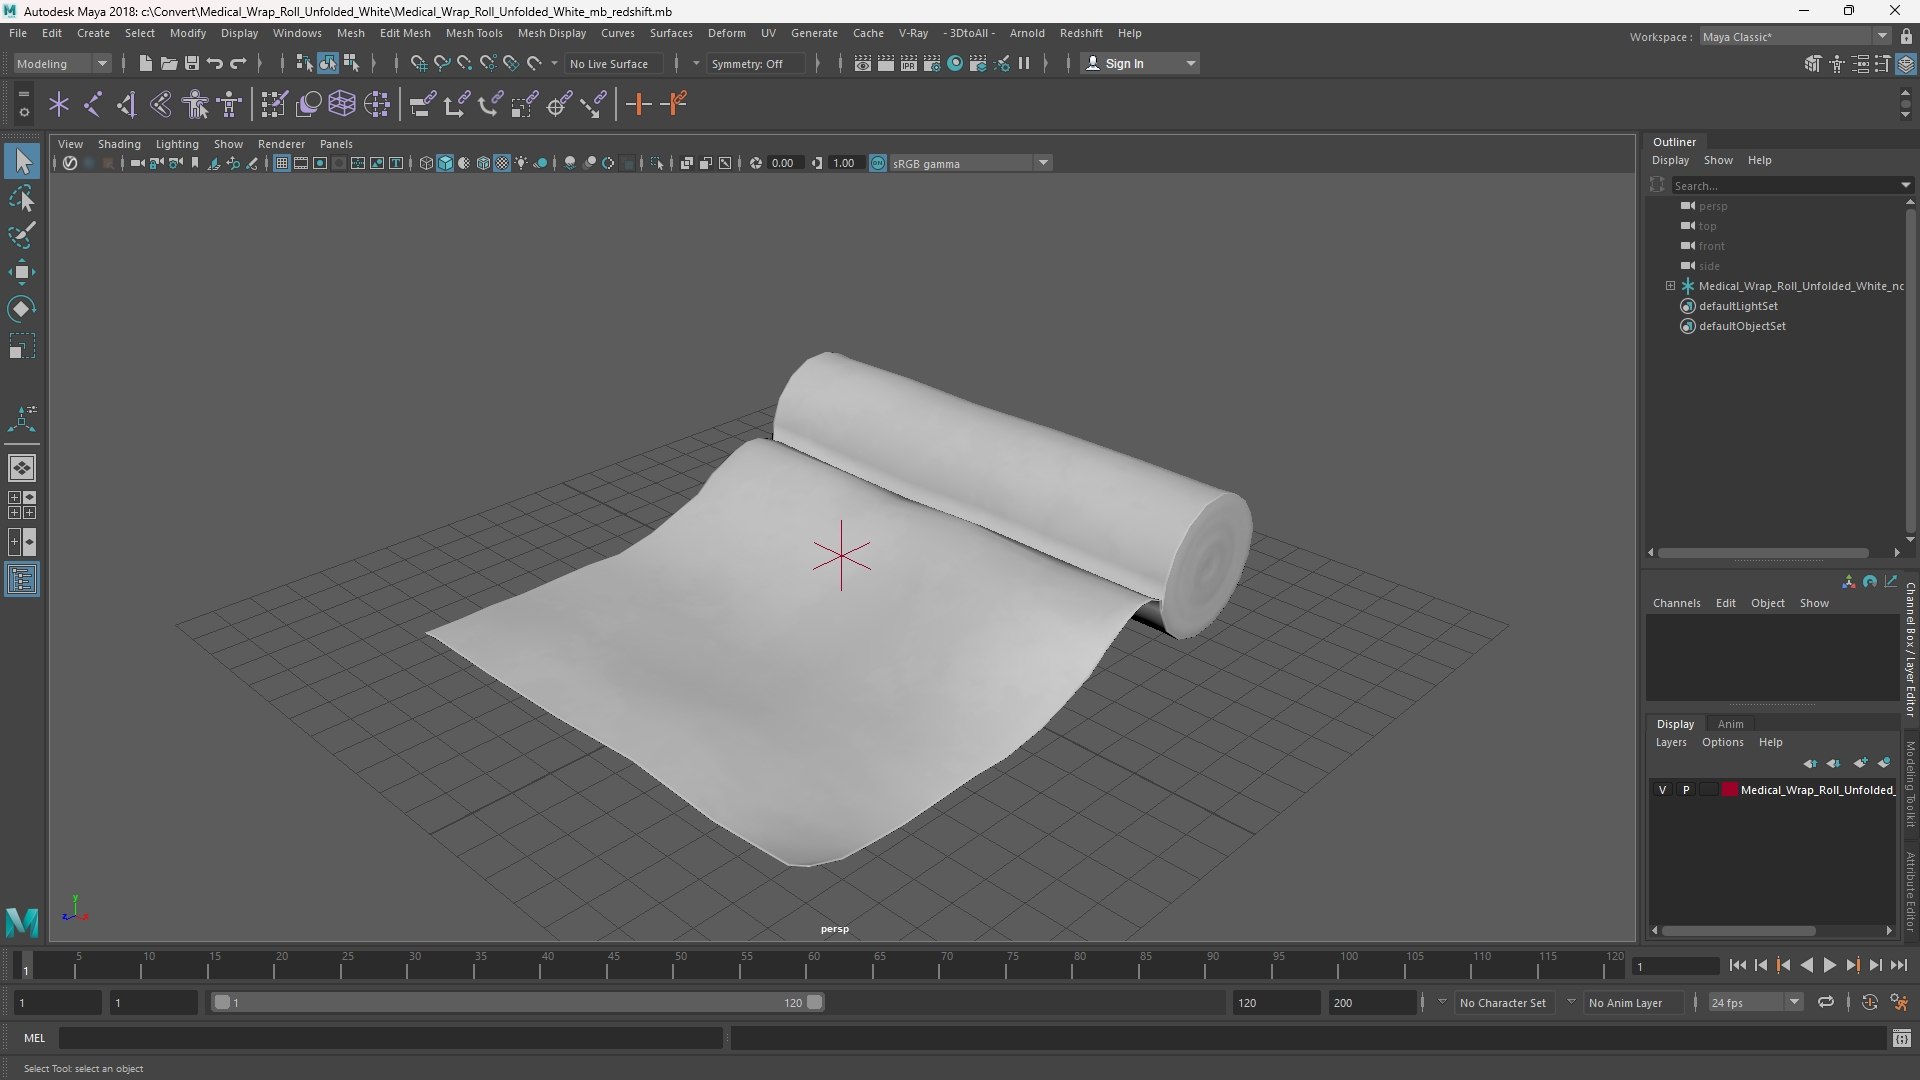
Task: Toggle viewport grid display icon
Action: [282, 163]
